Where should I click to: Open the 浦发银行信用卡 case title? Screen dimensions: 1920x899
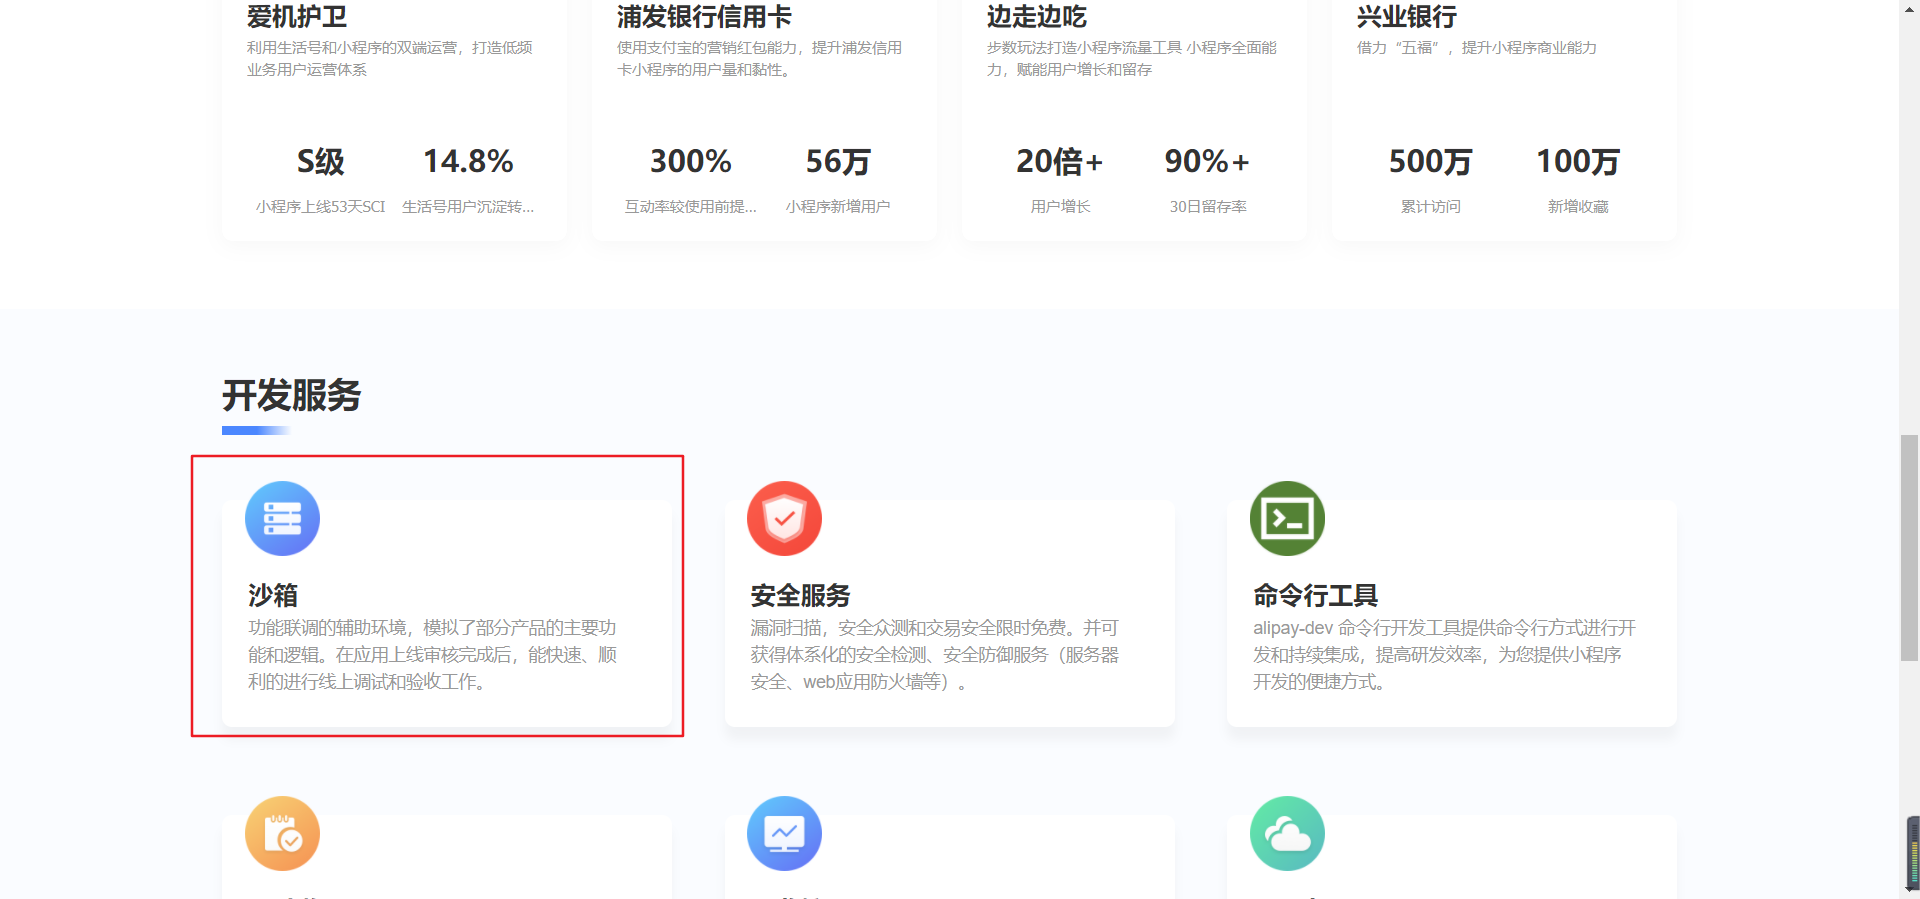(x=704, y=16)
